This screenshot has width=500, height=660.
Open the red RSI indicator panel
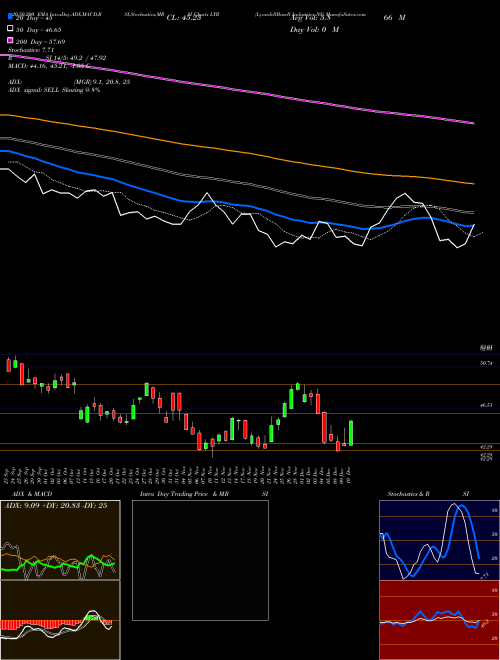(439, 620)
